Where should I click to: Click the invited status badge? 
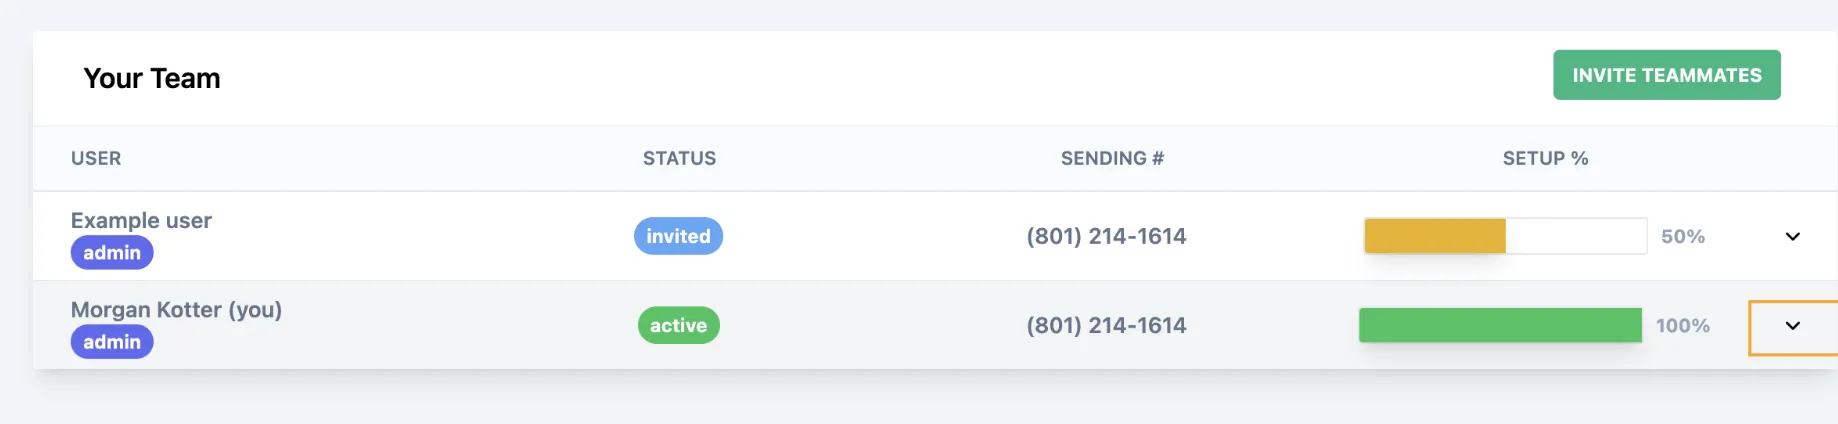(678, 236)
